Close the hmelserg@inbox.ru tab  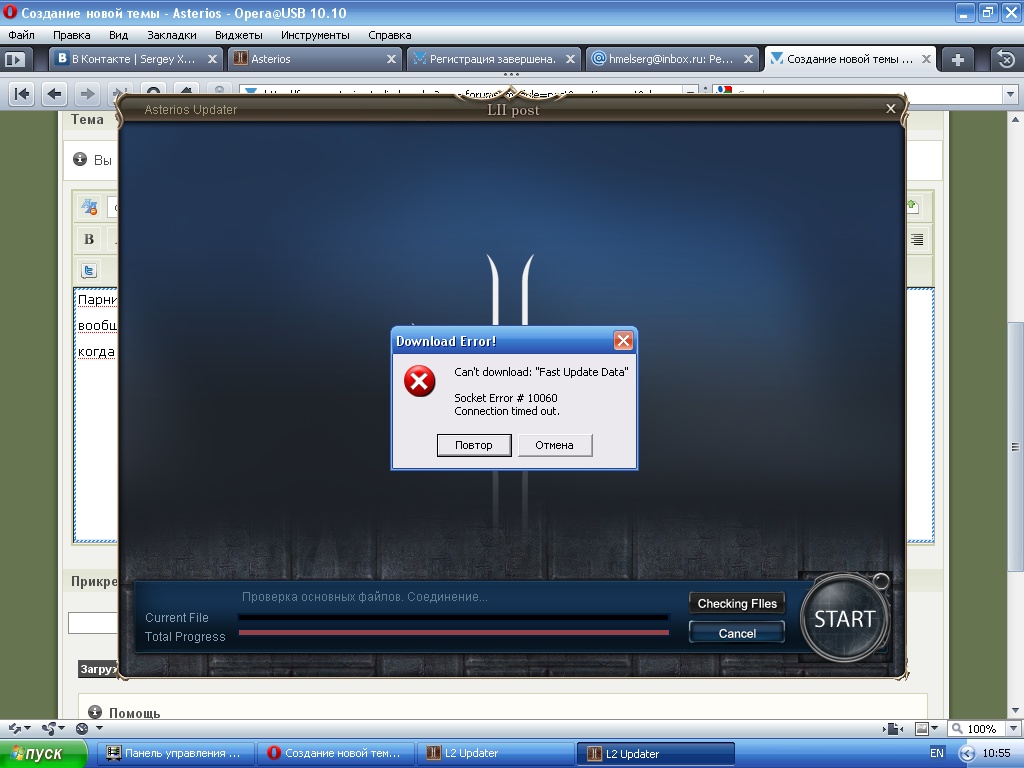coord(749,59)
